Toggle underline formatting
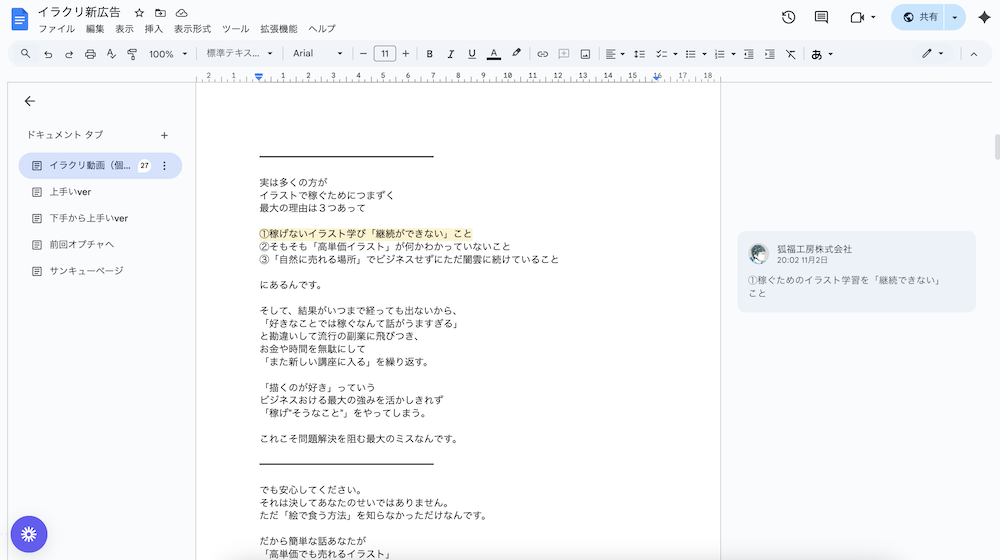 click(472, 54)
